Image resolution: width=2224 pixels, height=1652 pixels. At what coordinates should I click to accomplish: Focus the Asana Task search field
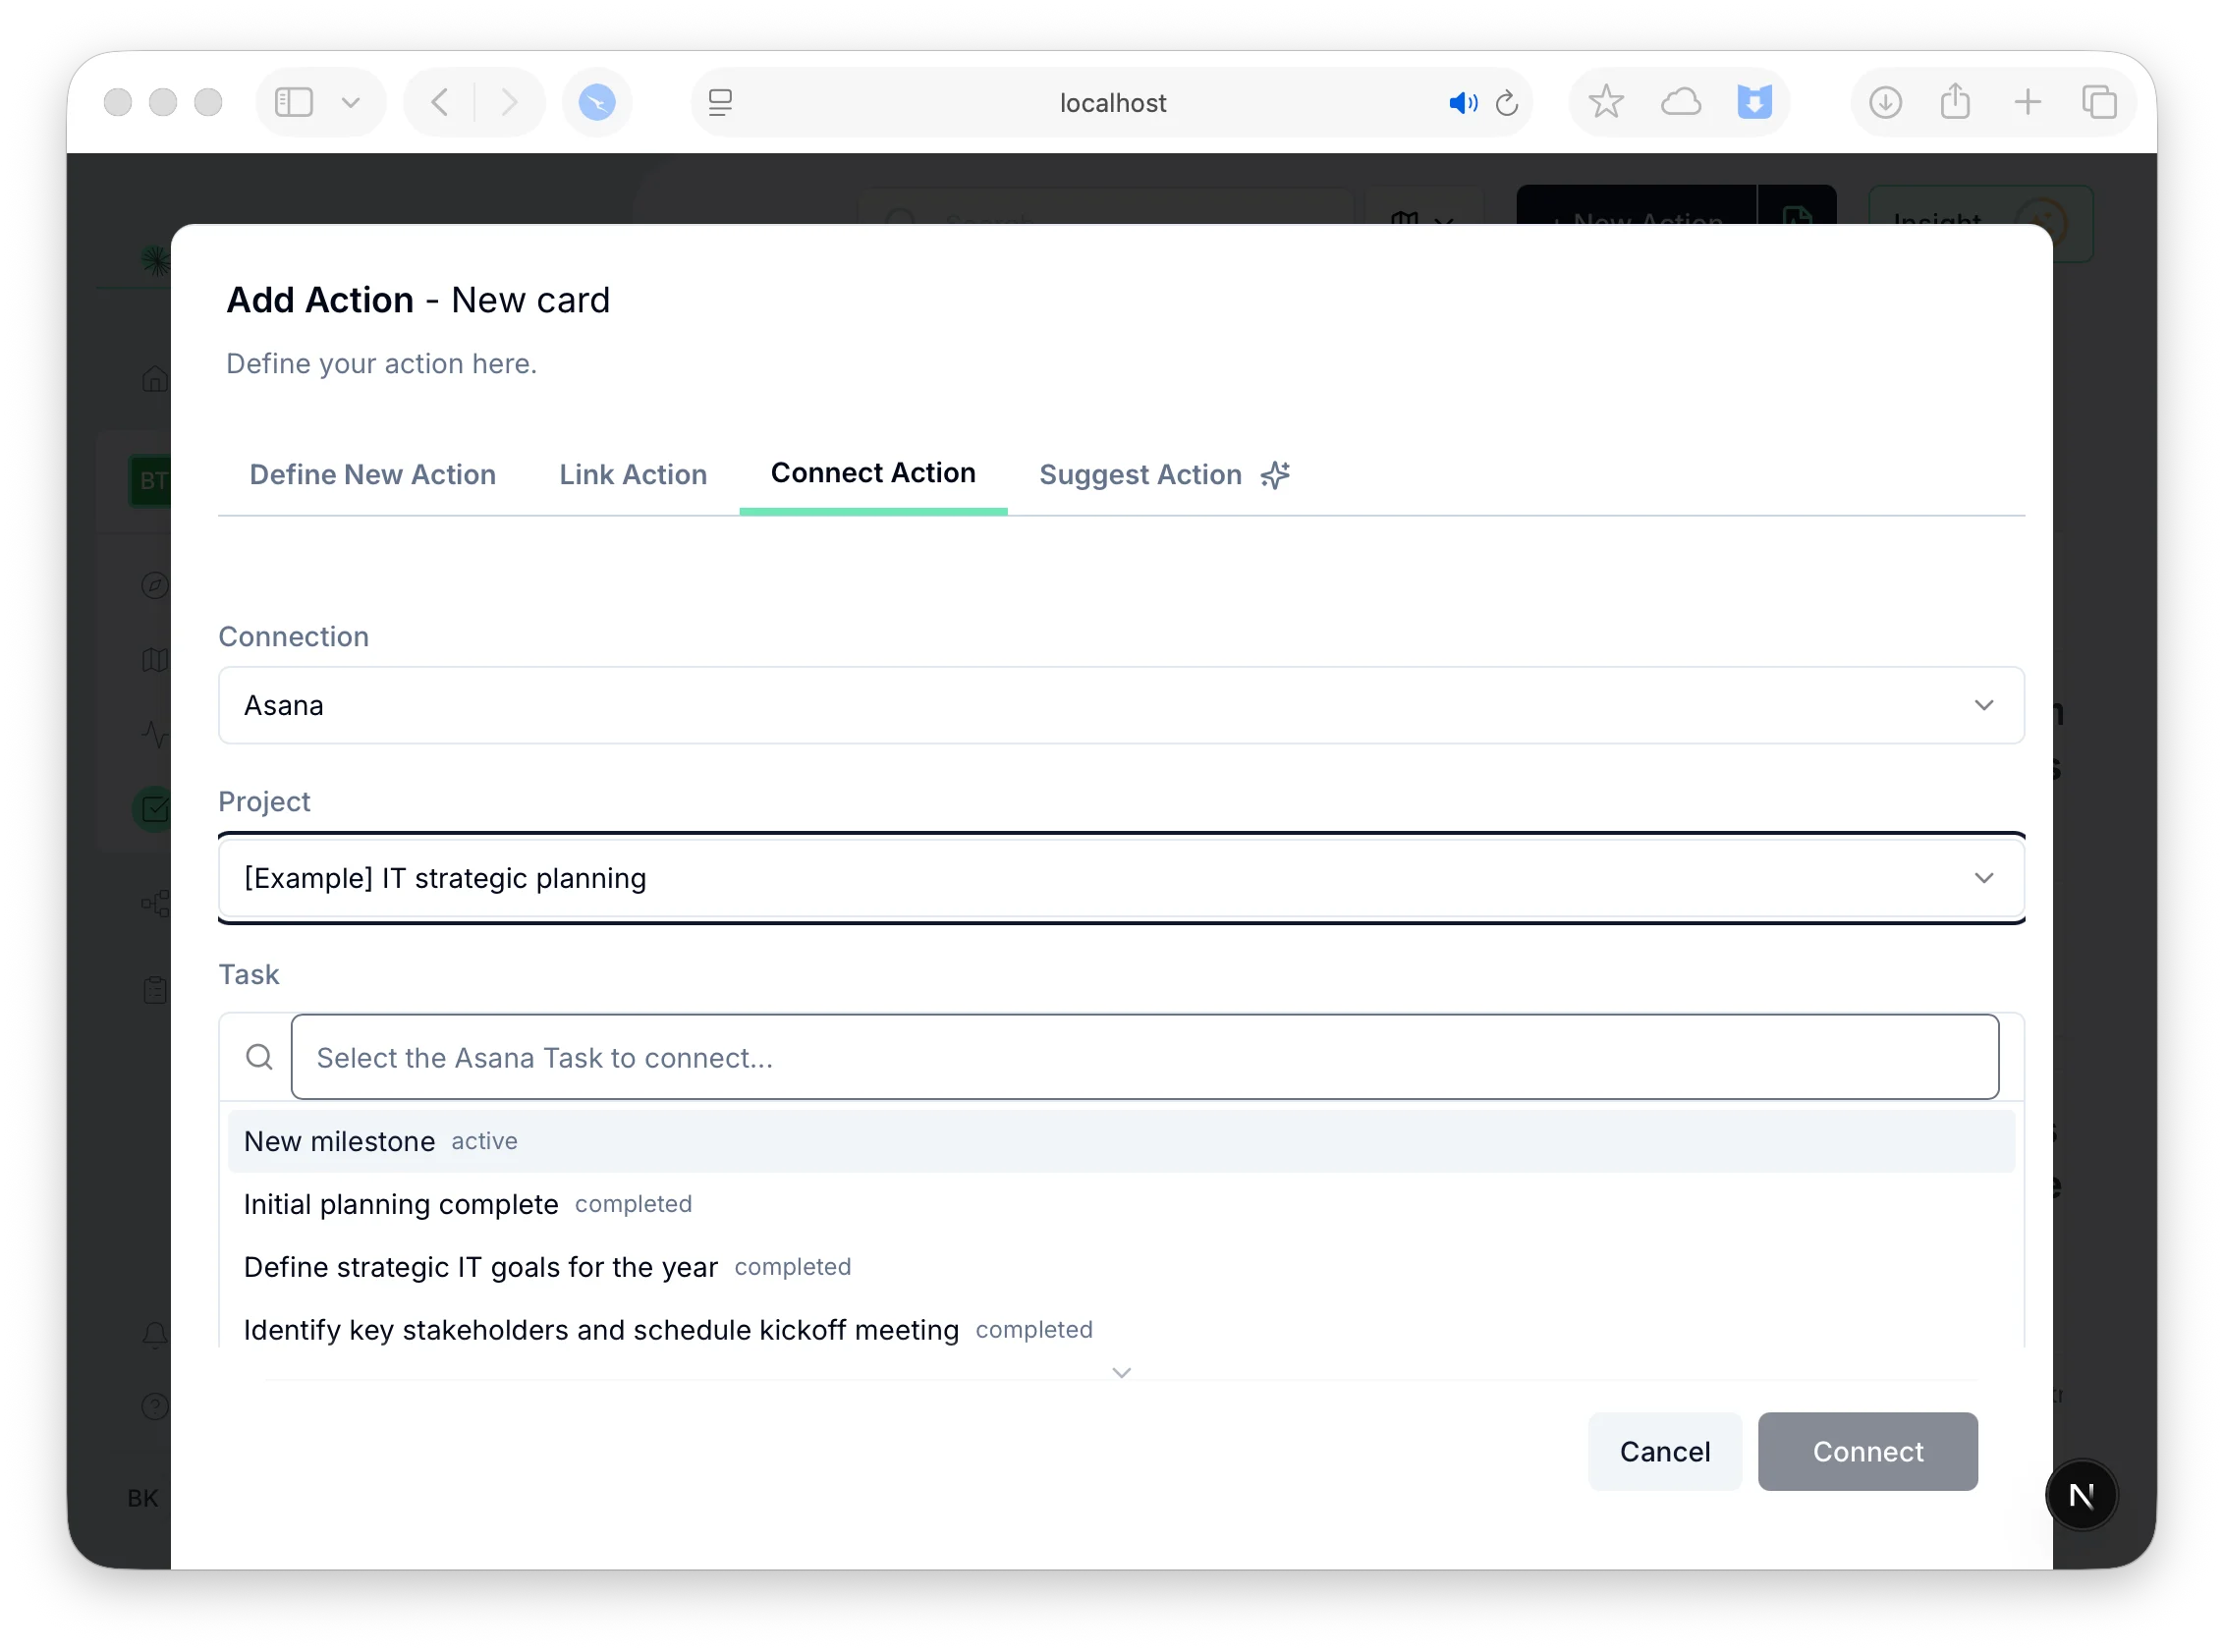tap(1144, 1057)
